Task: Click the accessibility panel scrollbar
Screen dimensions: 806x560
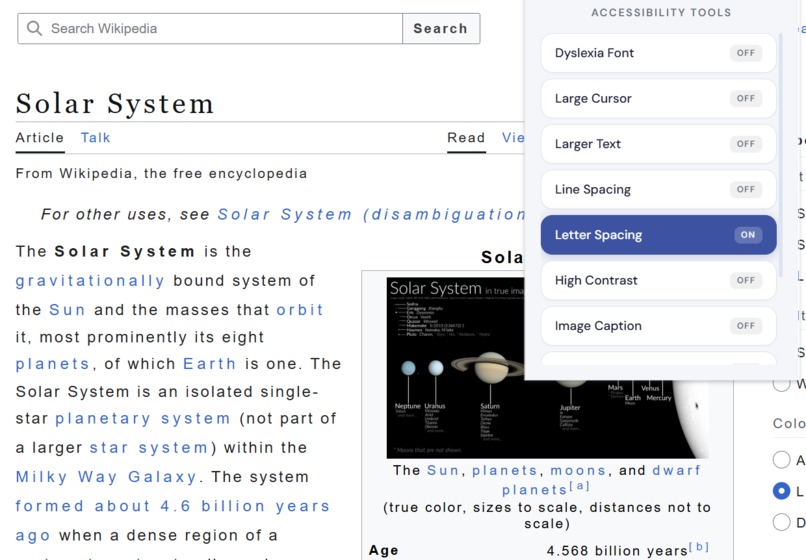Action: tap(781, 154)
